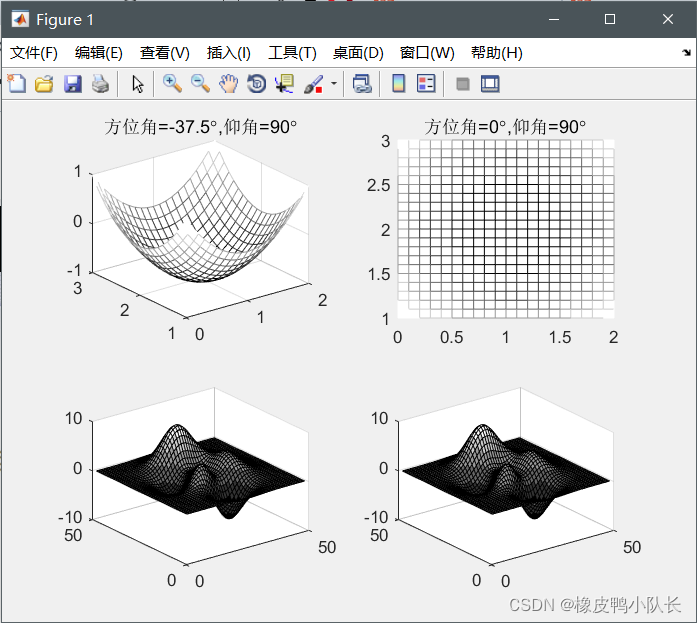Open the 文件(F) menu
This screenshot has height=623, width=697.
(x=34, y=53)
